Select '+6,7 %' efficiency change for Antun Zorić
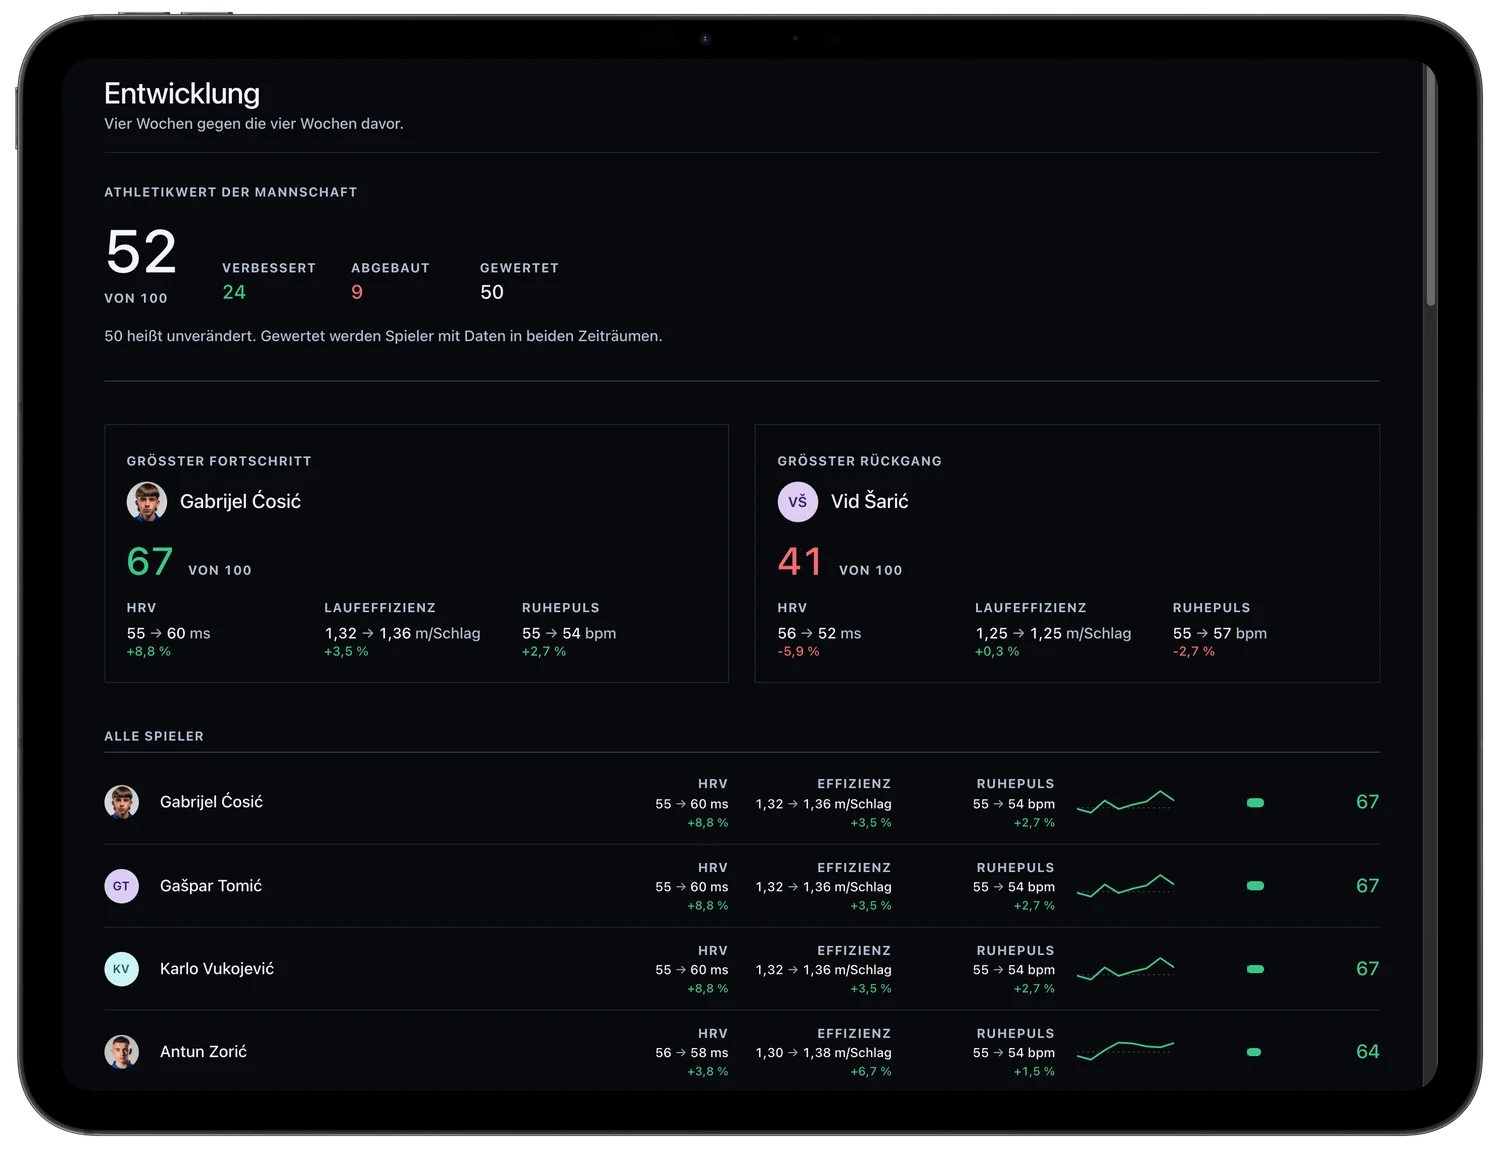Viewport: 1500px width, 1150px height. pyautogui.click(x=871, y=1072)
